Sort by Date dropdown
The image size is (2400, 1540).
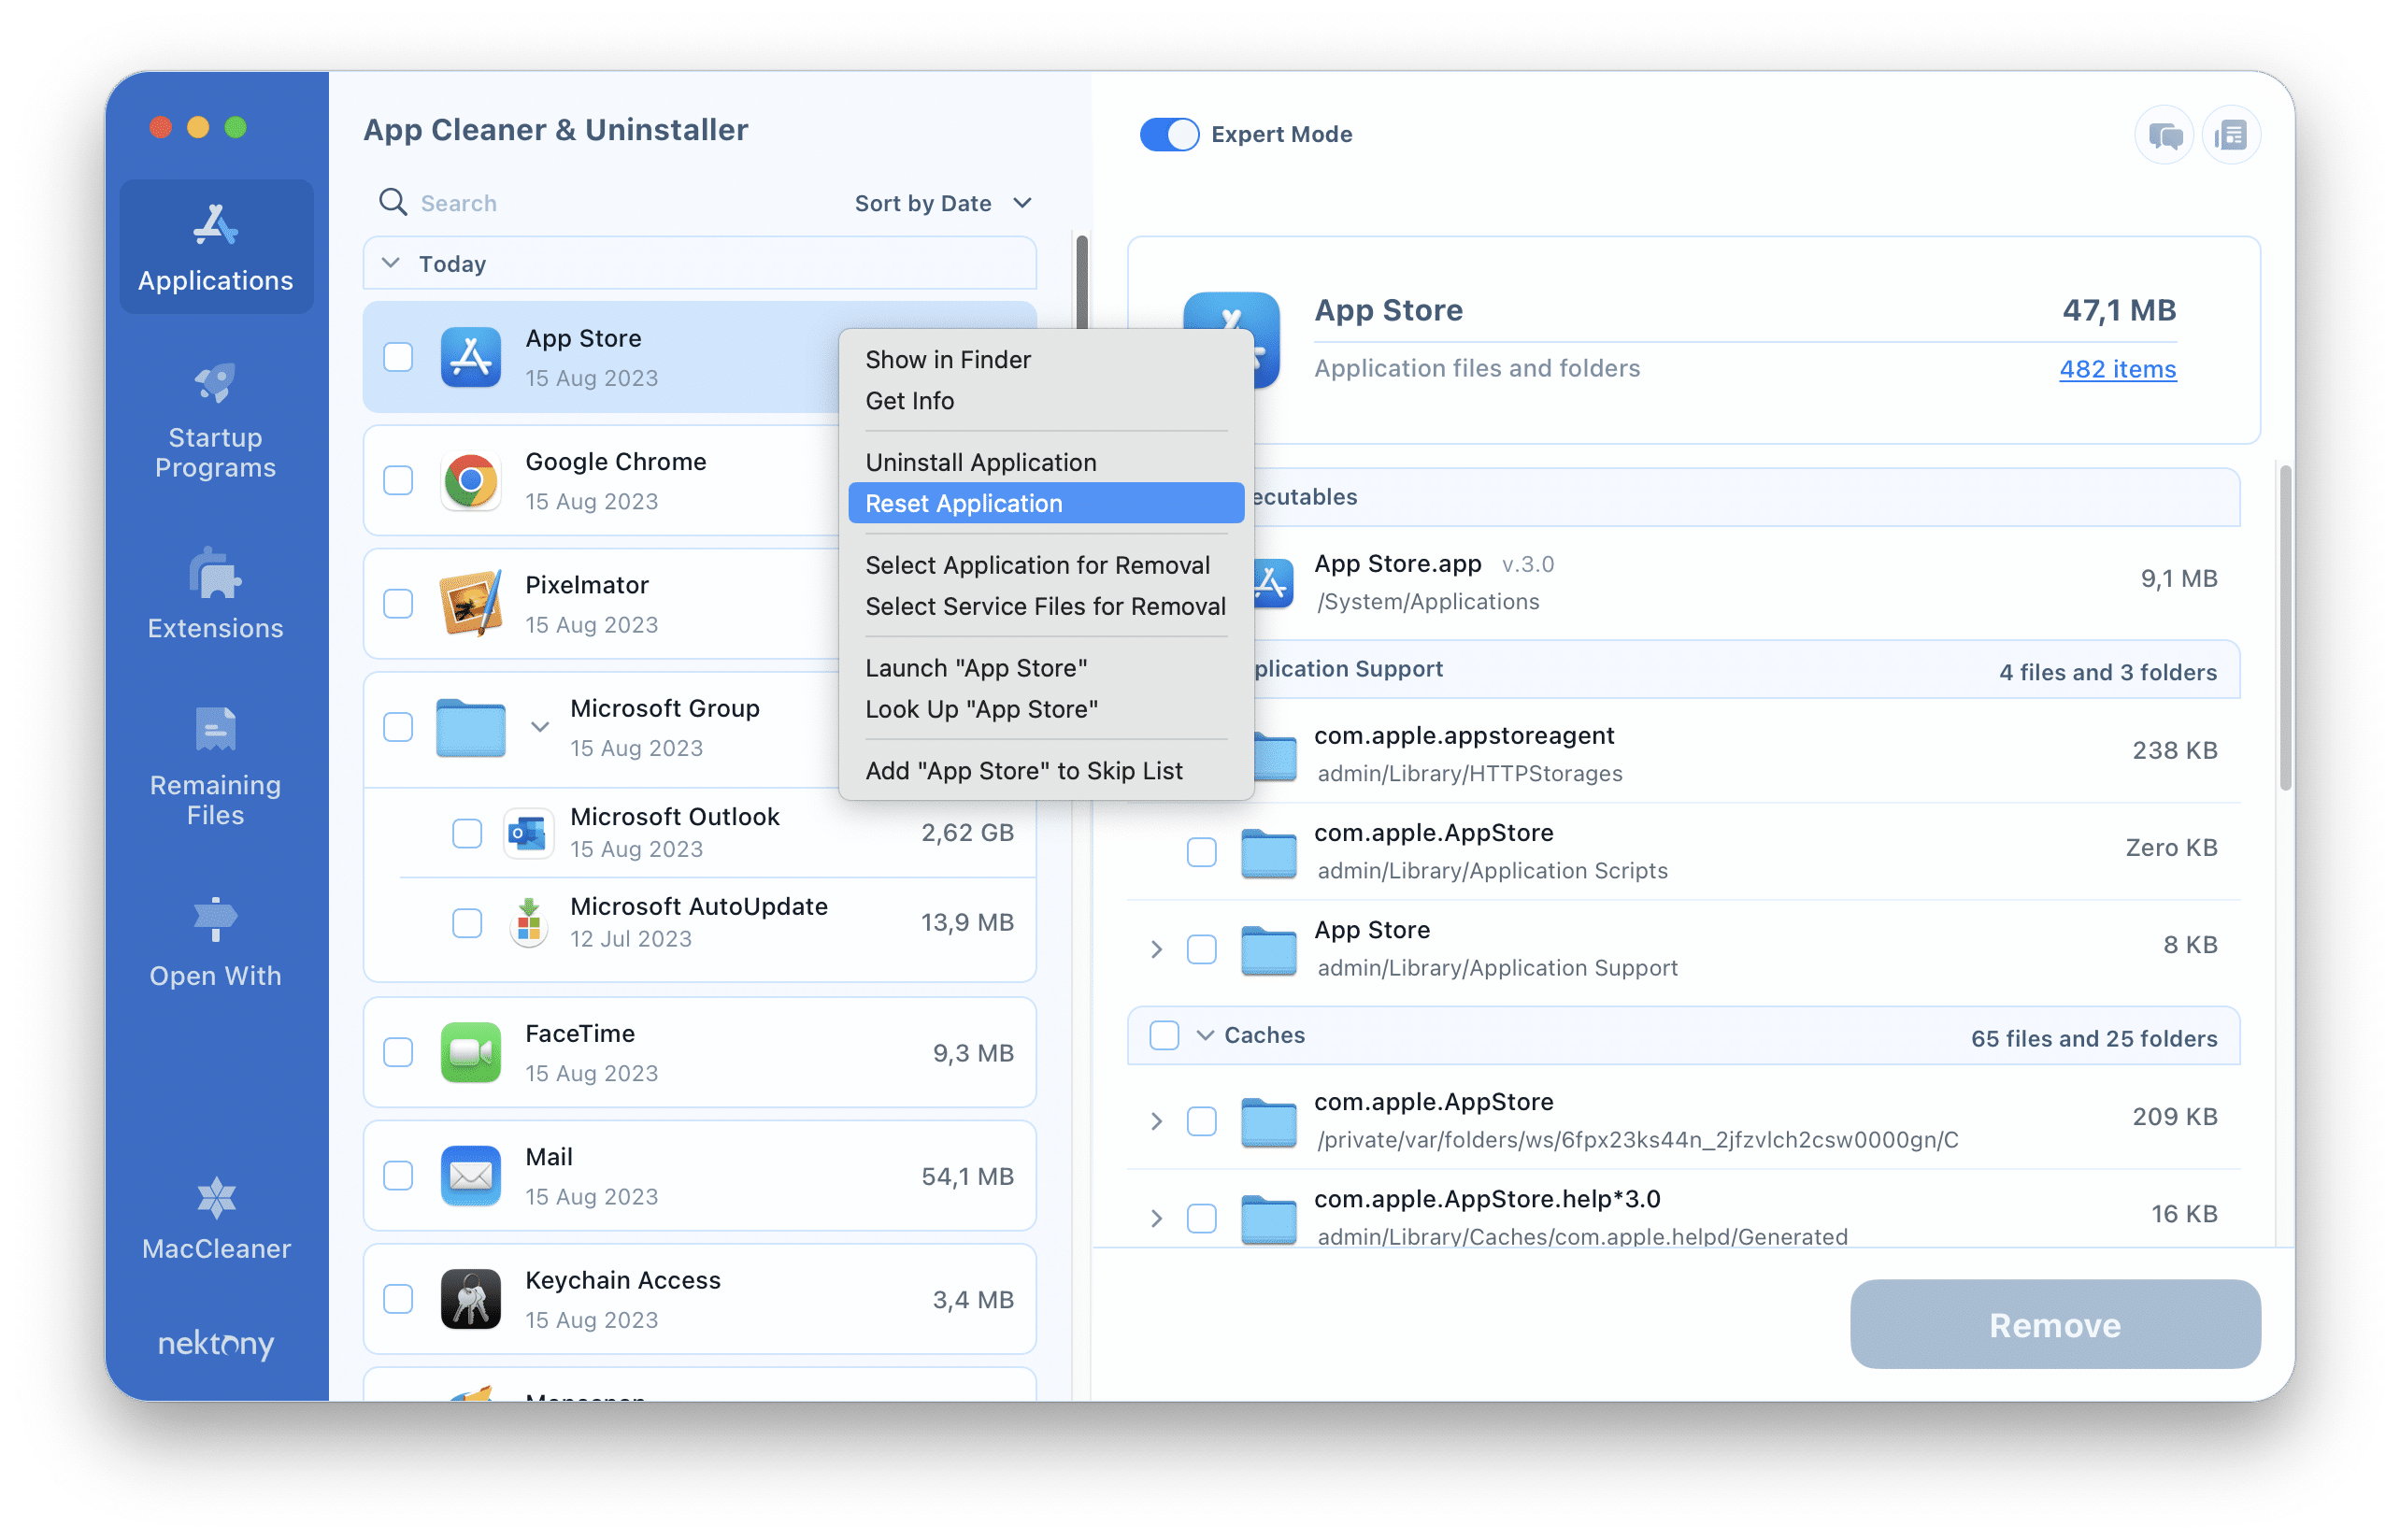(x=939, y=201)
